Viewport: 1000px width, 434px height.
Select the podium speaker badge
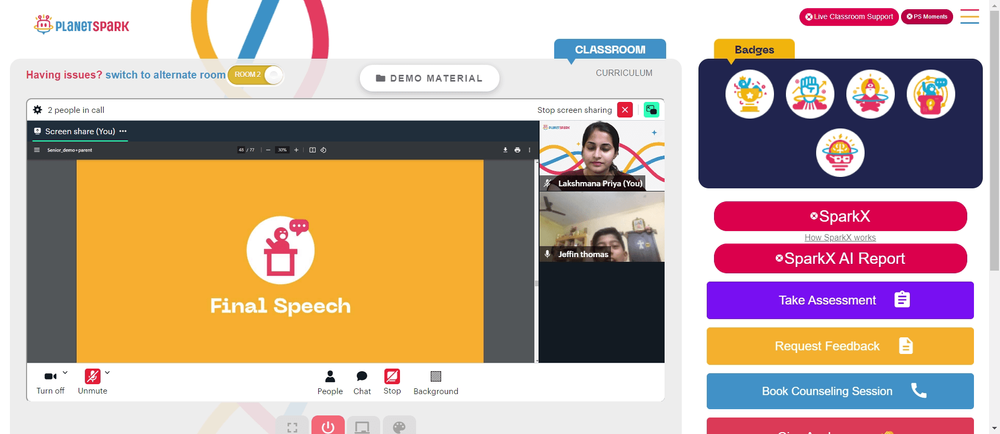pos(931,94)
